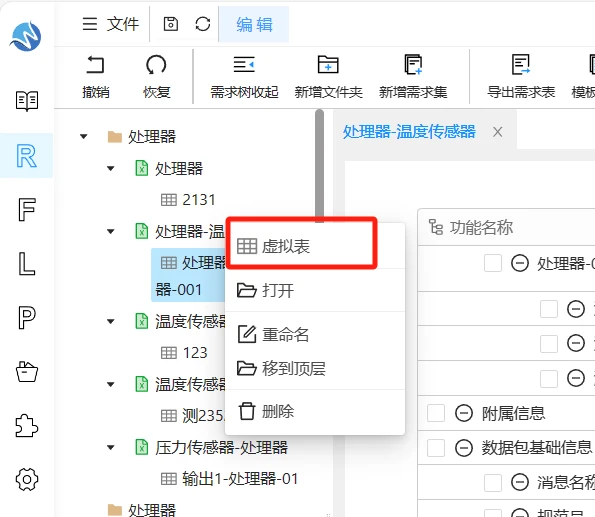Click 撤销 undo toolbar button
The image size is (595, 517).
point(96,77)
